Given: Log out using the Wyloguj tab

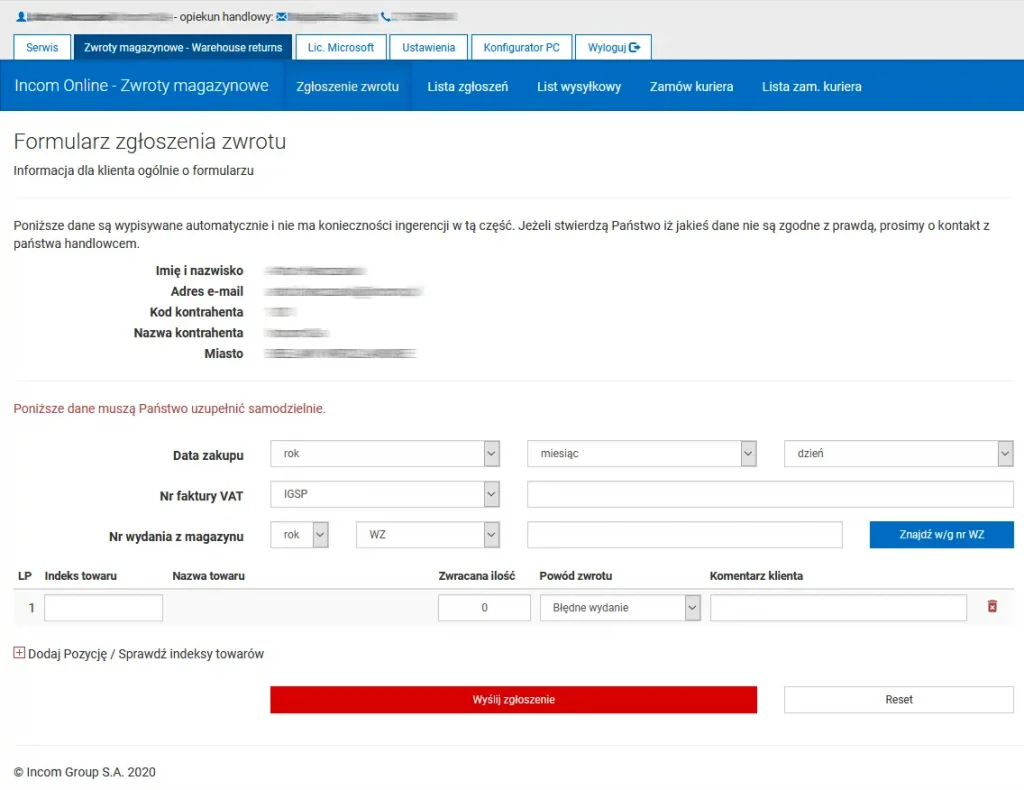Looking at the screenshot, I should click(613, 47).
